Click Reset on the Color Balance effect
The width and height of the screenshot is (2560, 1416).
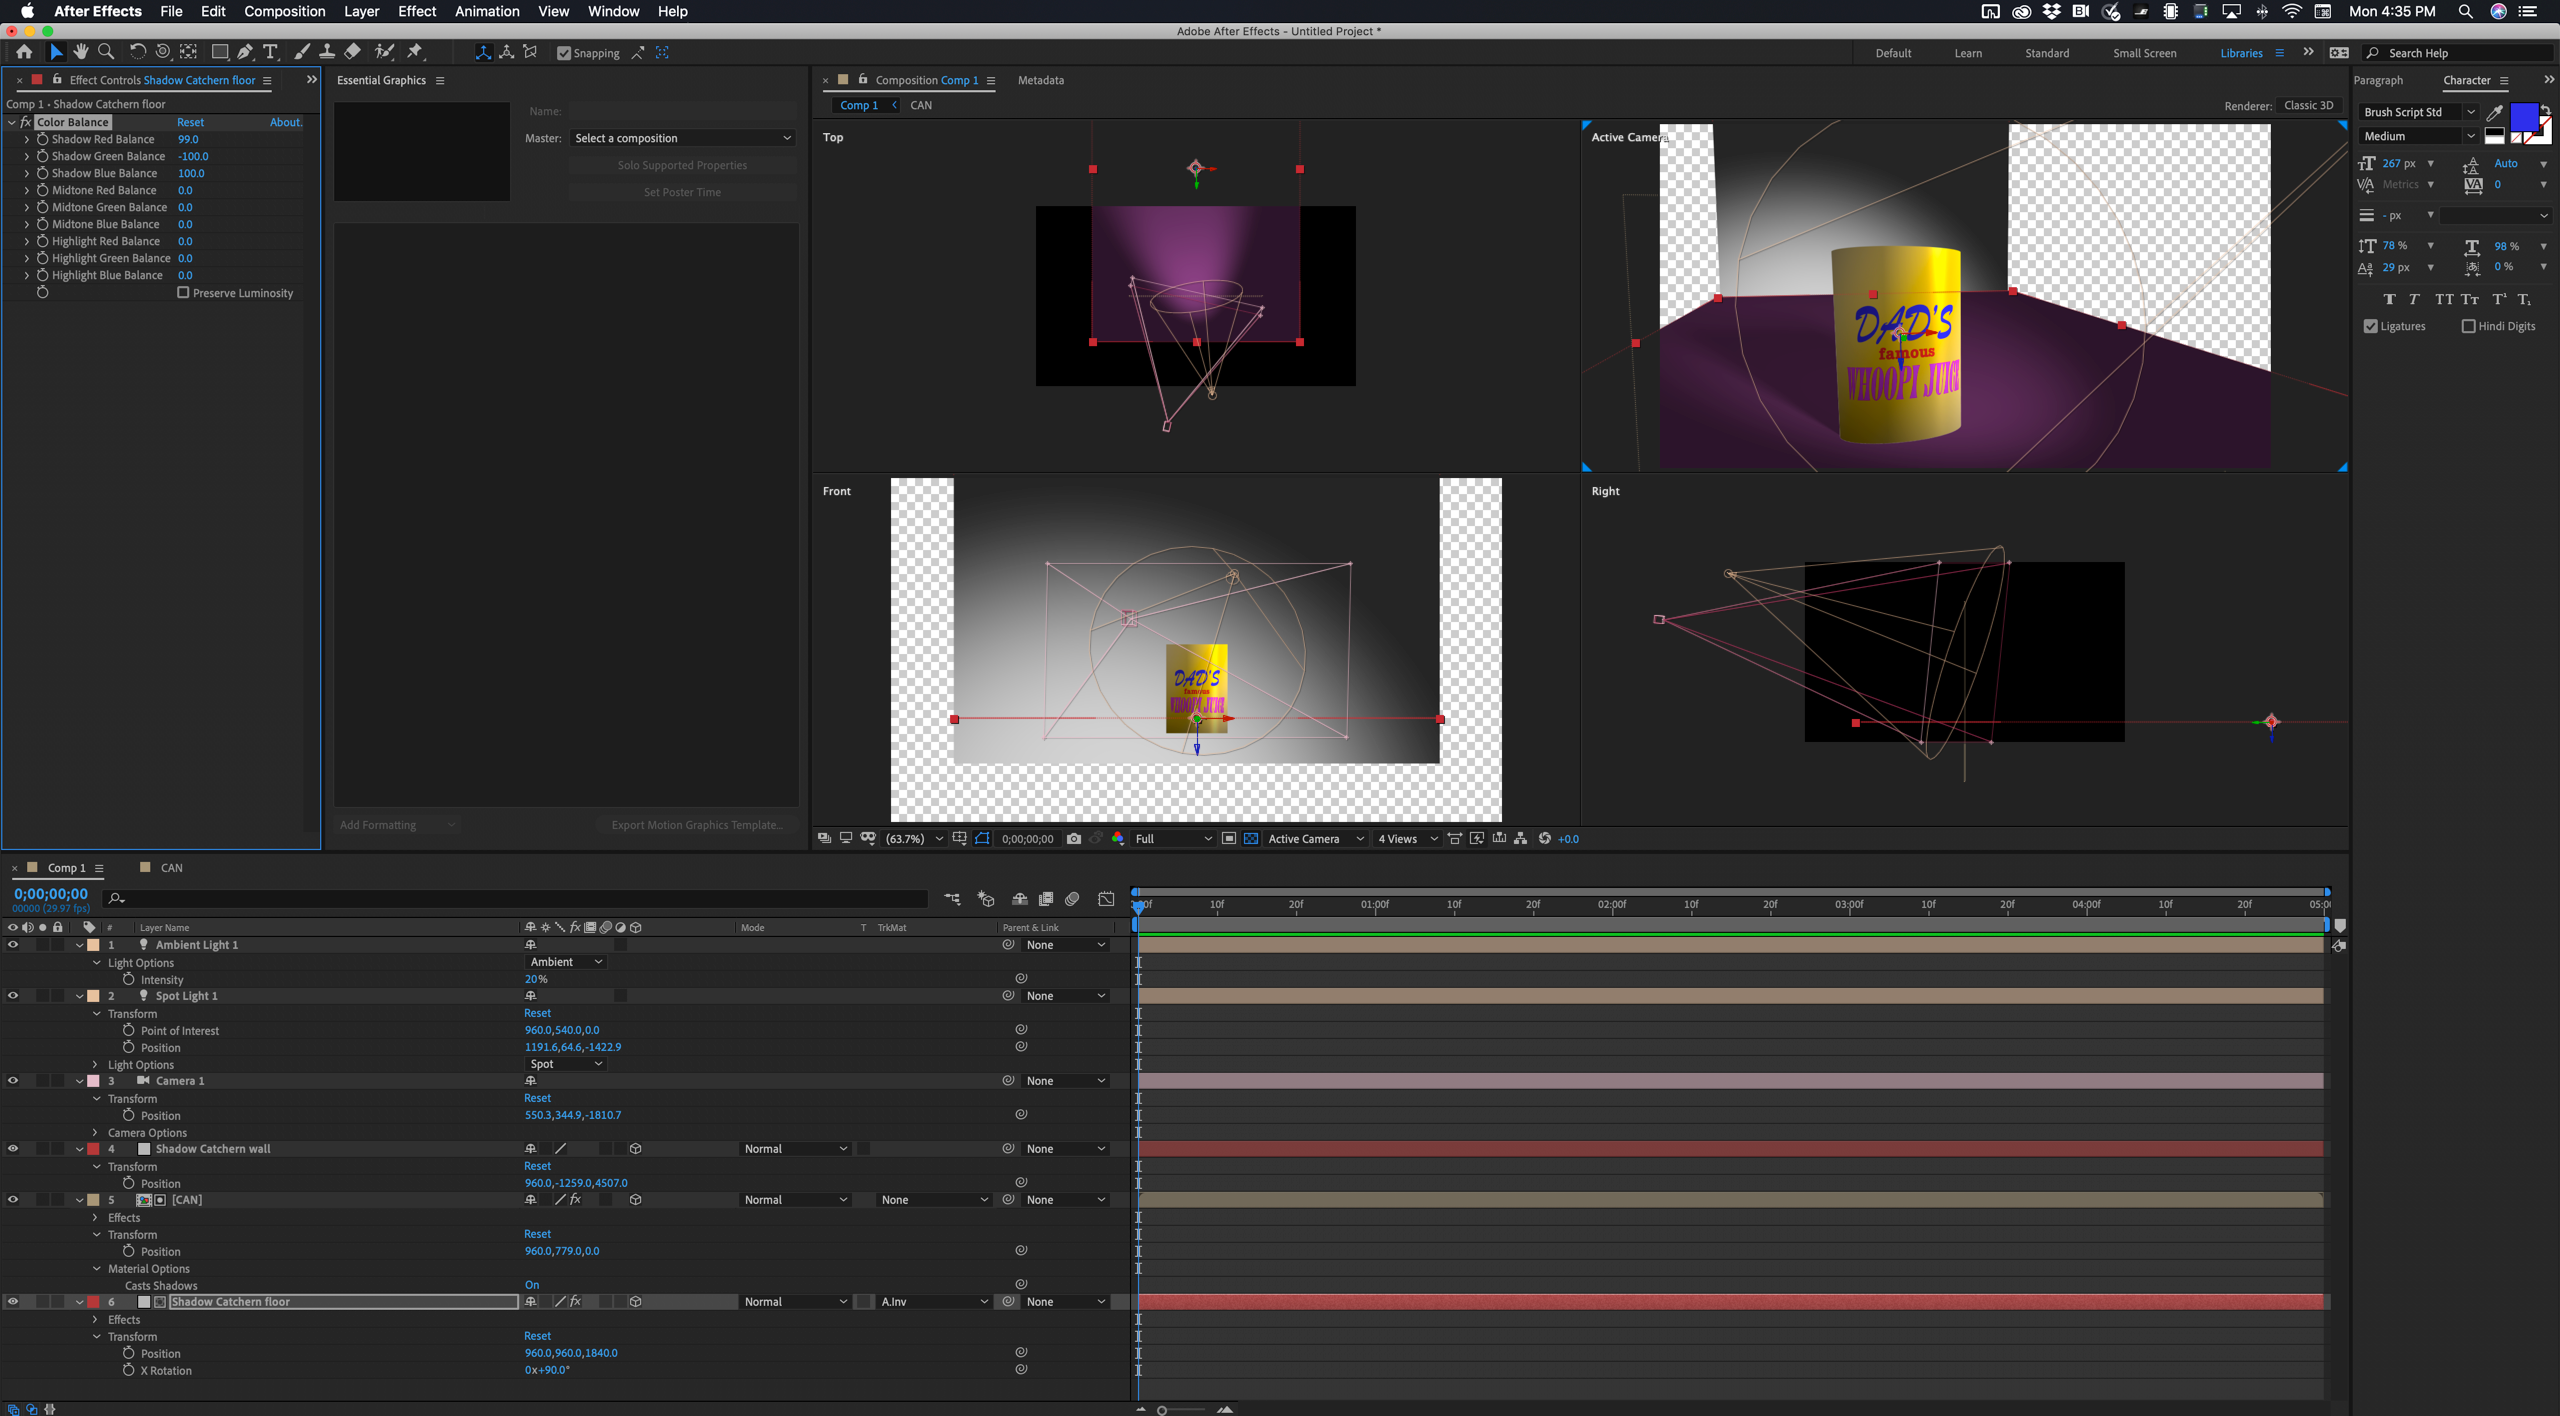190,121
